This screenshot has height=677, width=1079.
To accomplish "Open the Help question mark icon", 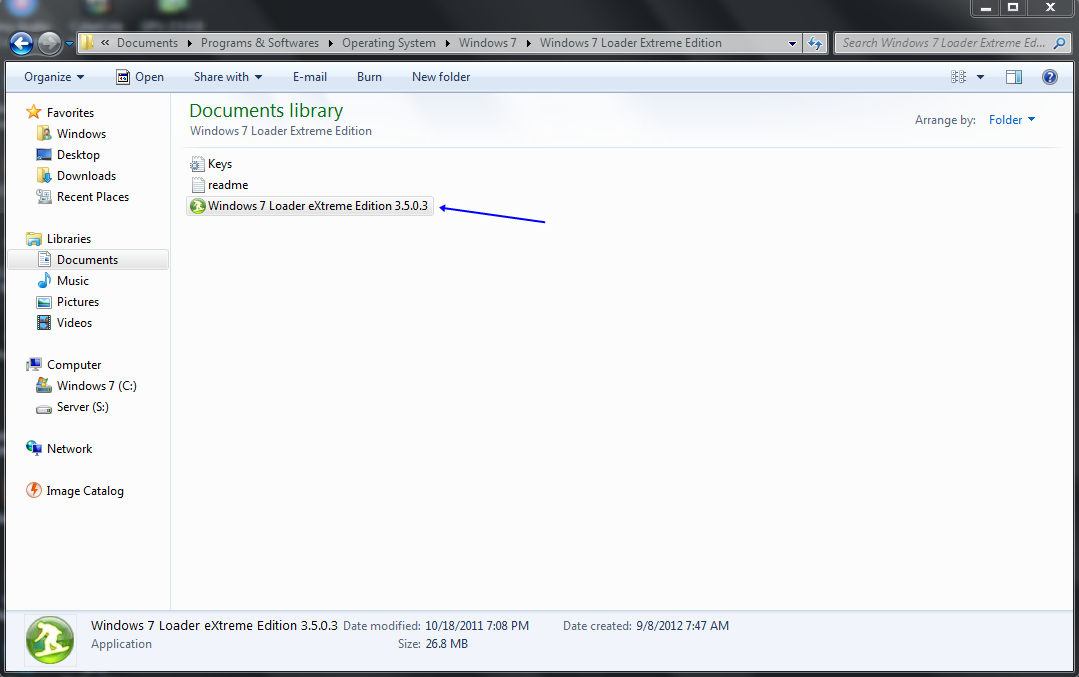I will 1049,76.
